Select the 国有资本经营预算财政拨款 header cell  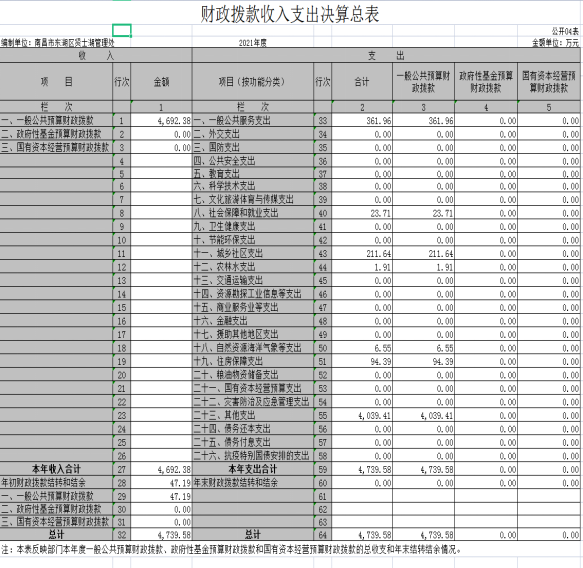[549, 81]
